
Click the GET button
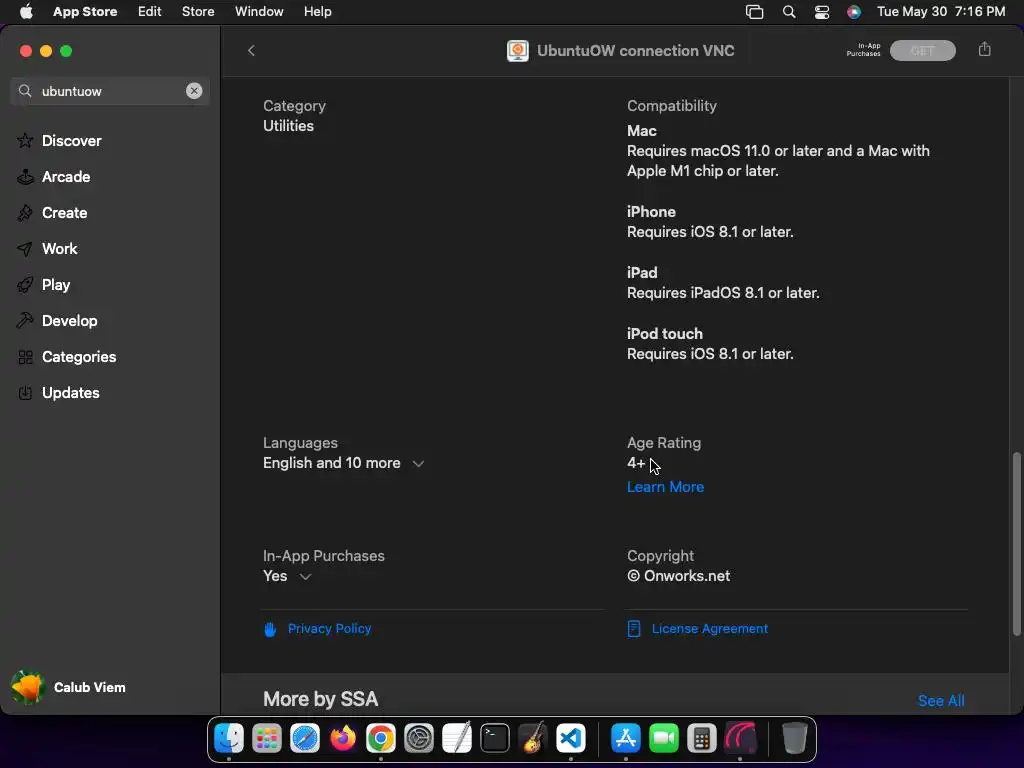pos(923,50)
